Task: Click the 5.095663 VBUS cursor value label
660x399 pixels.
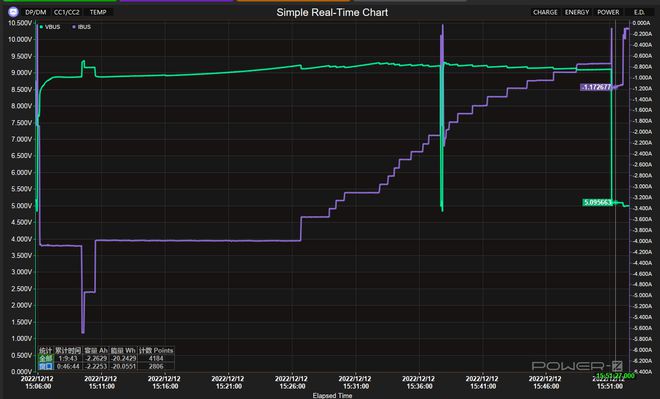Action: click(x=597, y=202)
